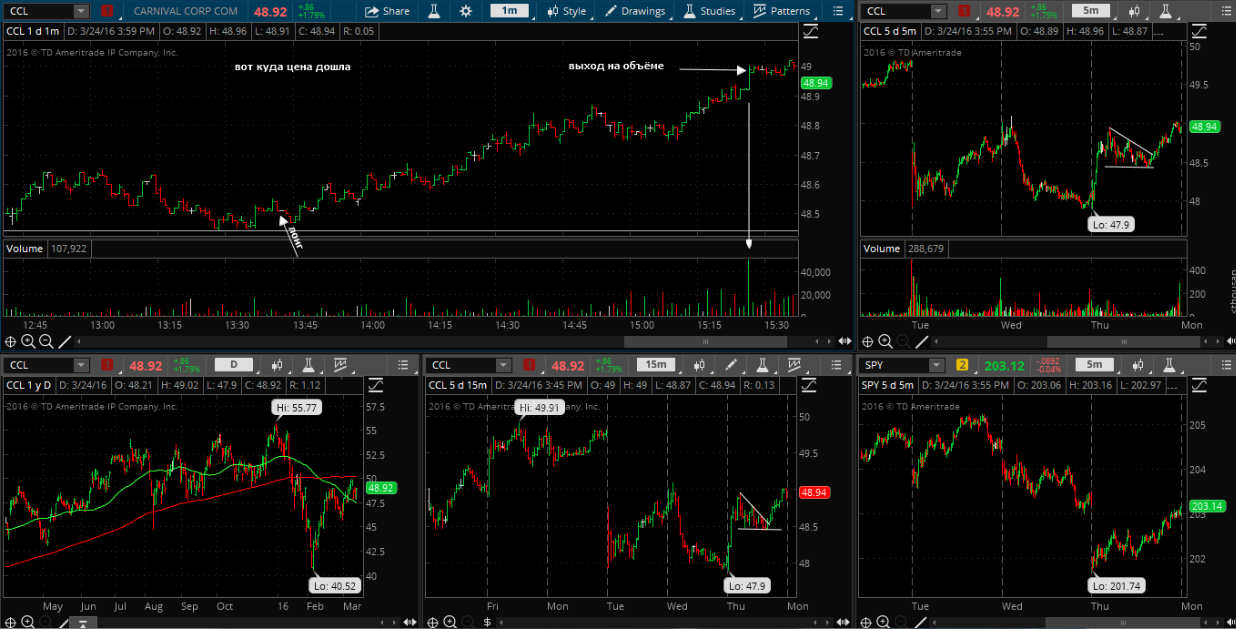Open the Patterns menu
The height and width of the screenshot is (629, 1236).
click(782, 11)
